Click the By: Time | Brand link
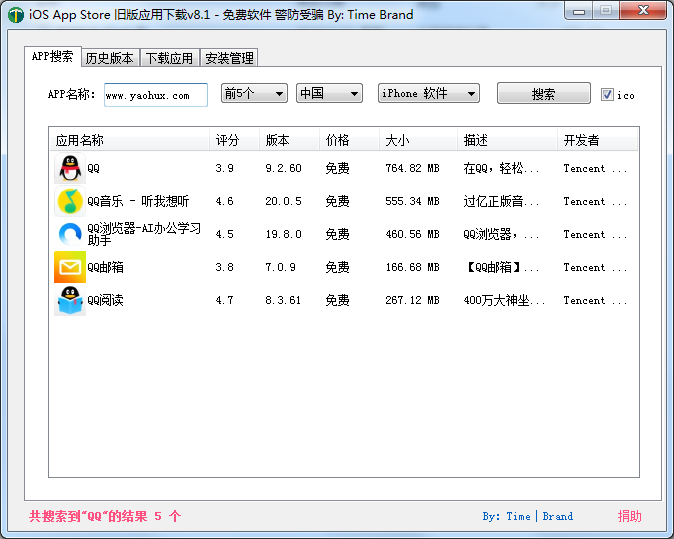 [527, 516]
